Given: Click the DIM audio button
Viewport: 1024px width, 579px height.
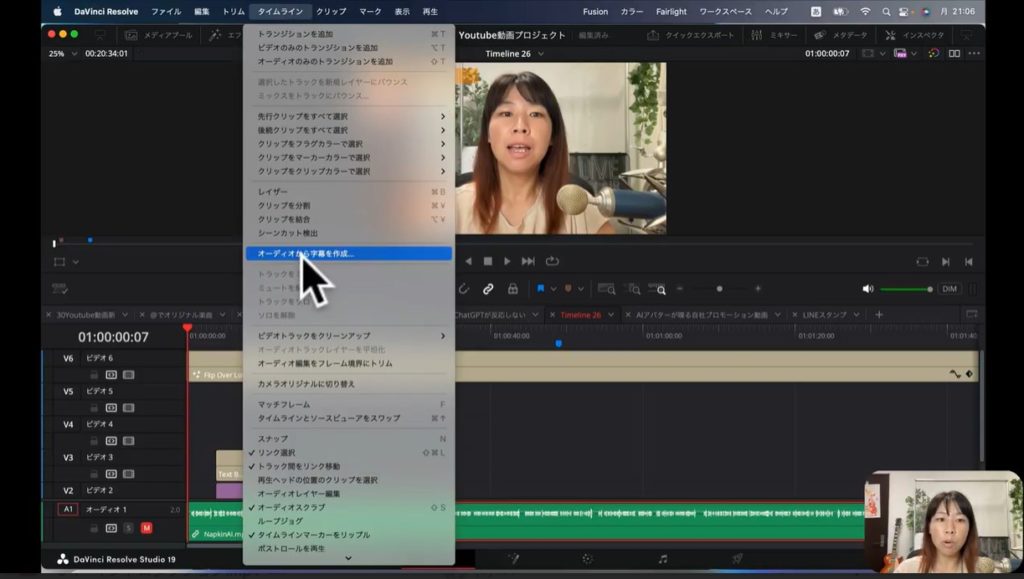Looking at the screenshot, I should click(x=949, y=289).
